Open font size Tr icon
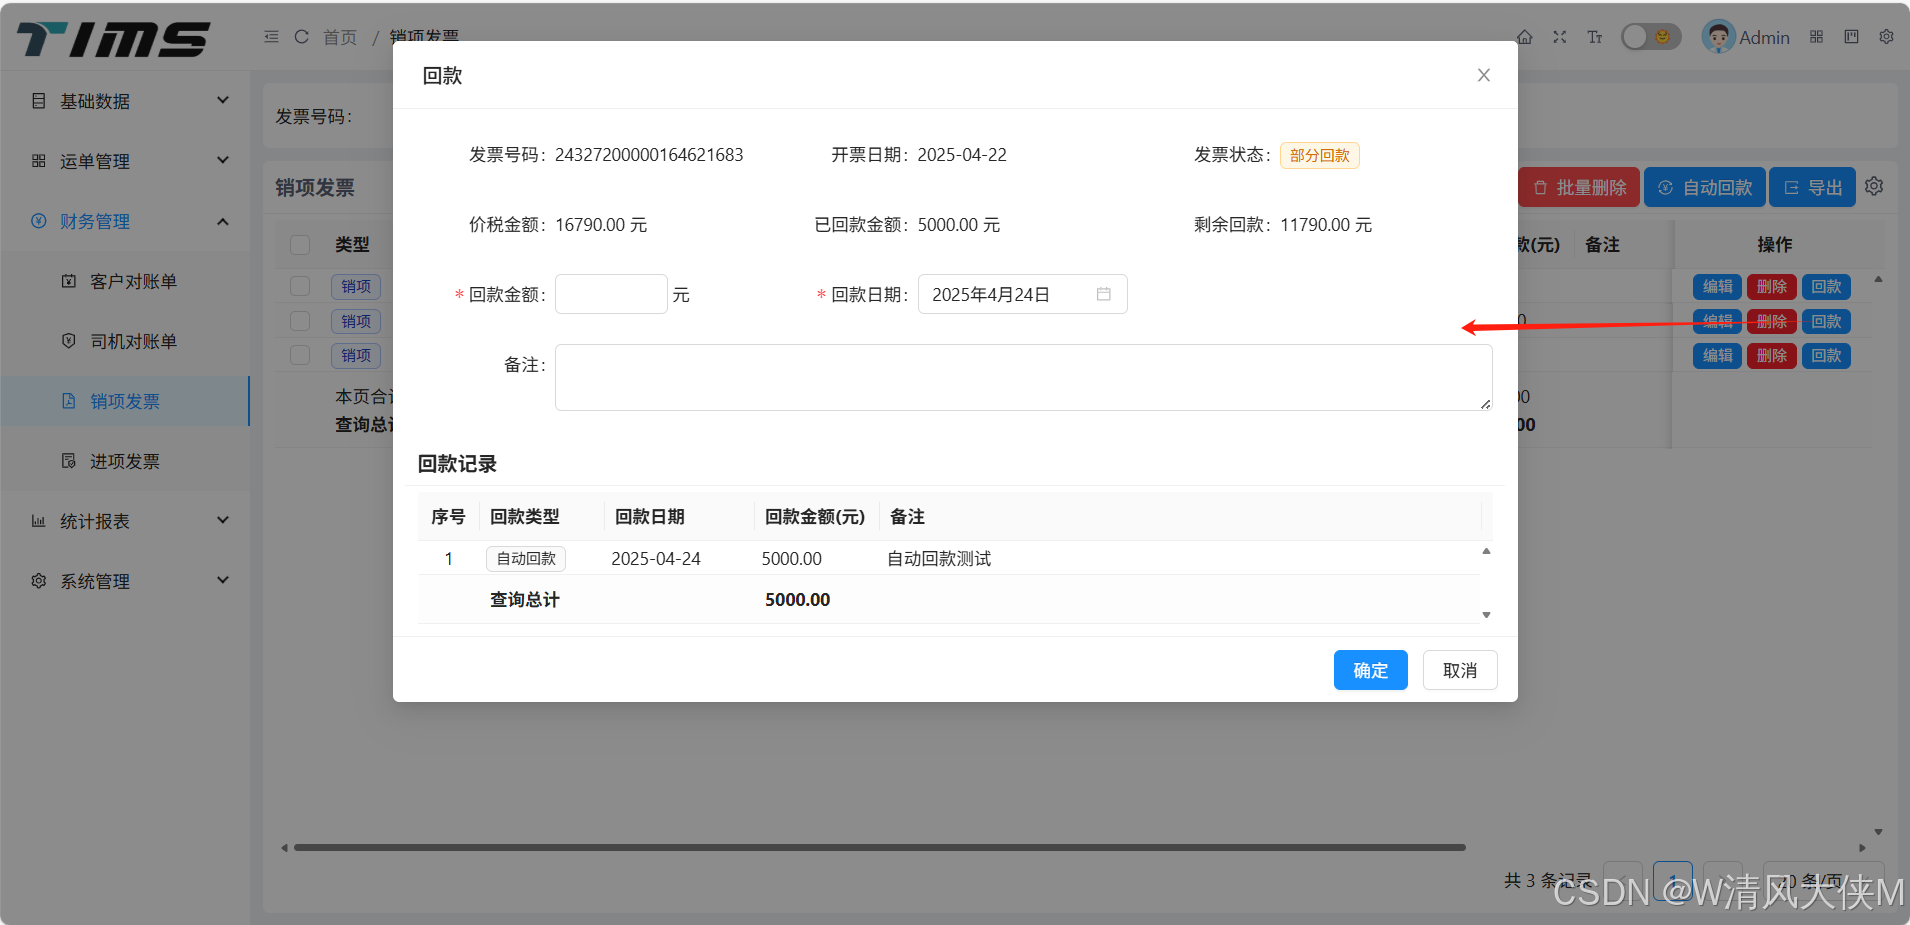Viewport: 1910px width, 925px height. click(x=1595, y=37)
